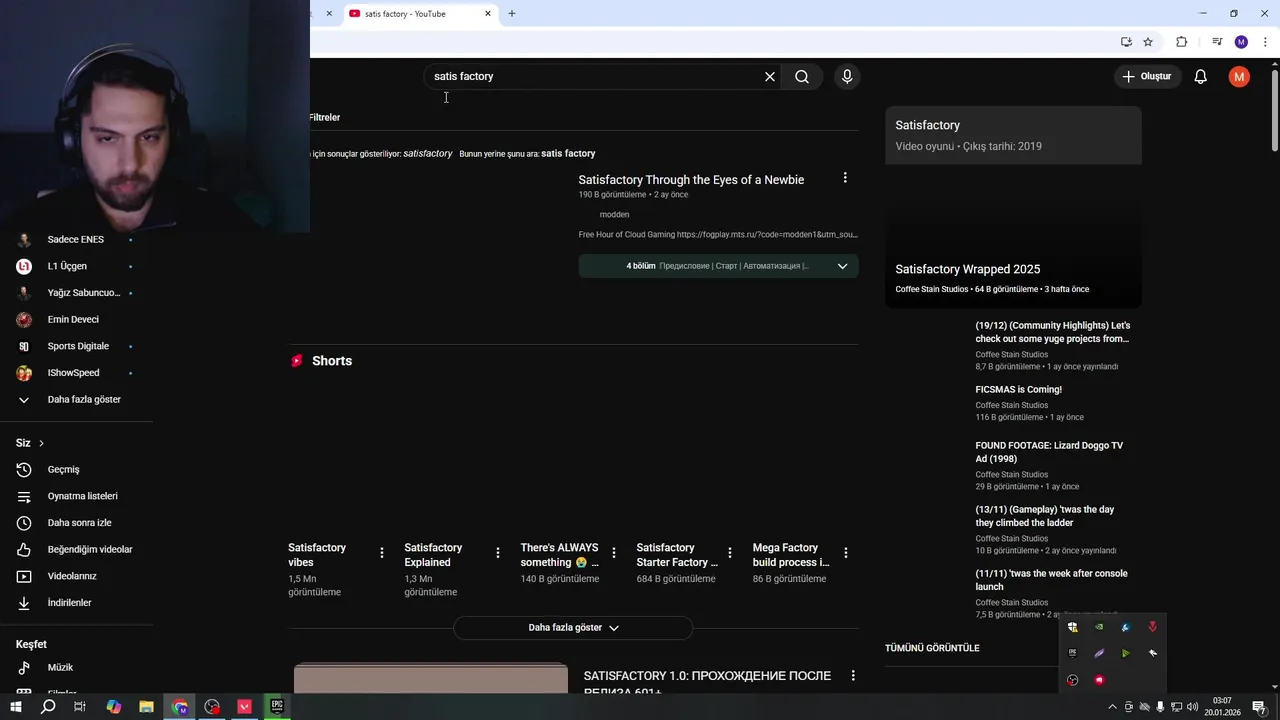Viewport: 1280px width, 720px height.
Task: Open Sports Digitale channel subscription
Action: [77, 346]
